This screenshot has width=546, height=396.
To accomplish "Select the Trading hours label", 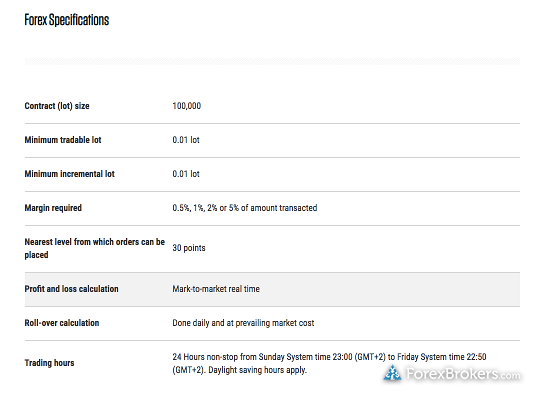I will click(49, 363).
